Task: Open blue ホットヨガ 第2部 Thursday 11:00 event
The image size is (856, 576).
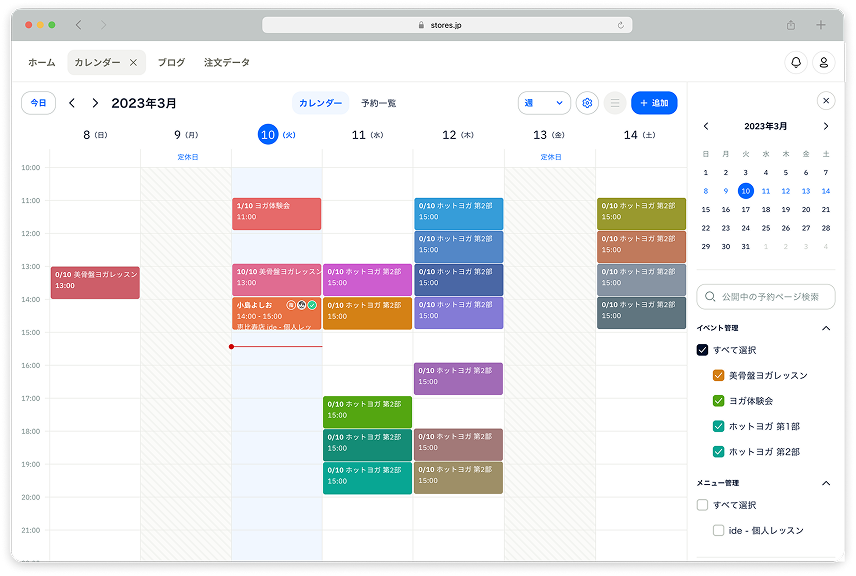Action: point(459,213)
